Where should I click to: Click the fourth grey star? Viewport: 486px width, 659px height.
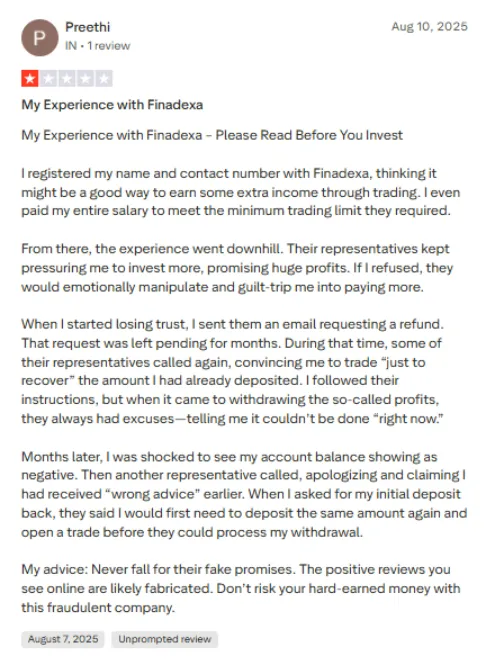pyautogui.click(x=85, y=78)
